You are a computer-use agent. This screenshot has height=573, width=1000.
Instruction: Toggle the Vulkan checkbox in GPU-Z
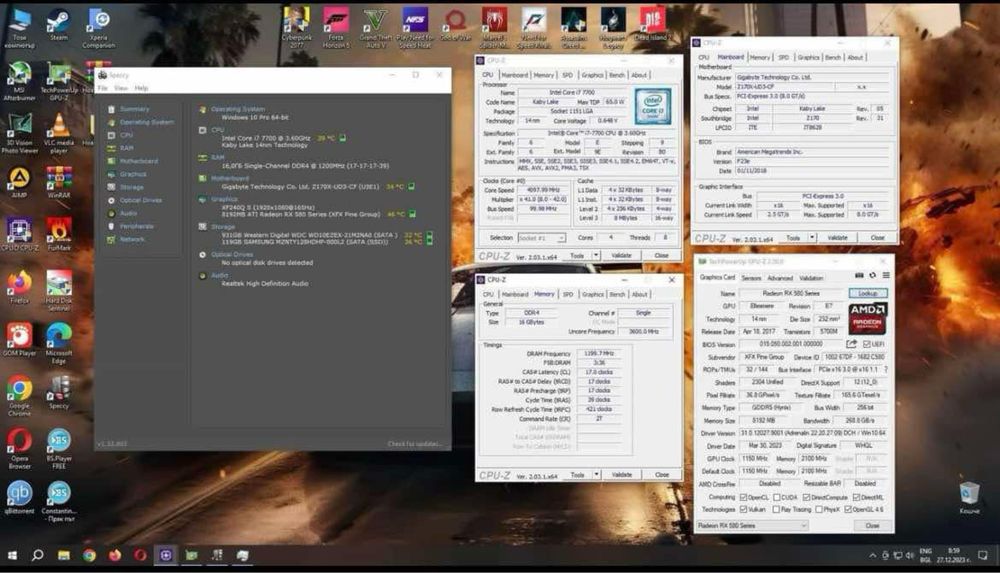(x=743, y=509)
